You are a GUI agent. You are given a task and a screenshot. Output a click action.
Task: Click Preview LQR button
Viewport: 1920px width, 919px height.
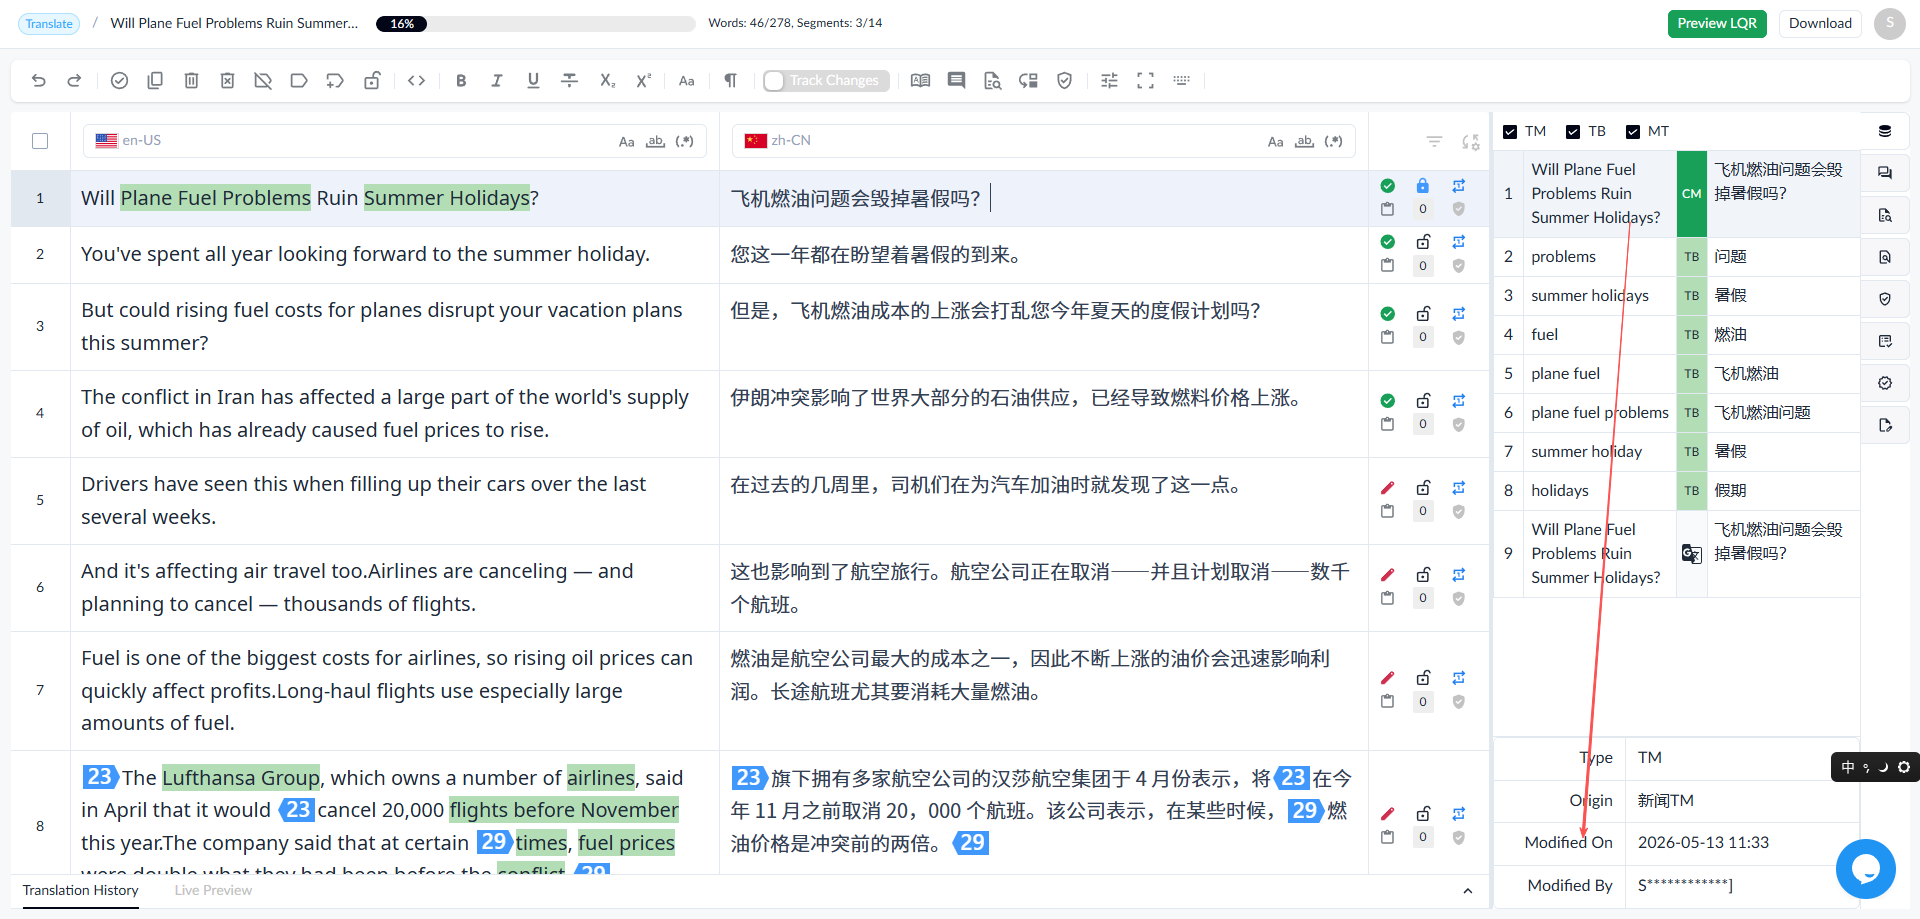(x=1717, y=24)
